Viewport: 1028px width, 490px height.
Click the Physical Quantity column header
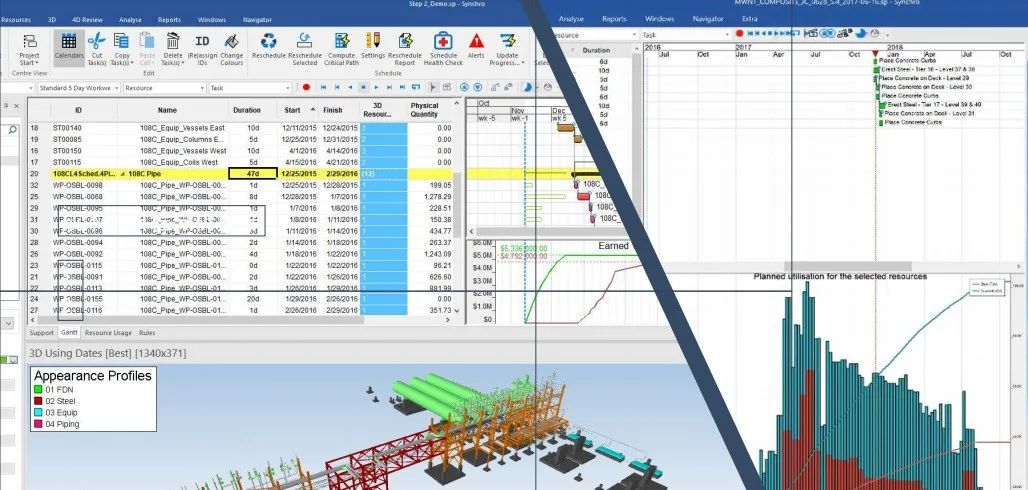424,110
